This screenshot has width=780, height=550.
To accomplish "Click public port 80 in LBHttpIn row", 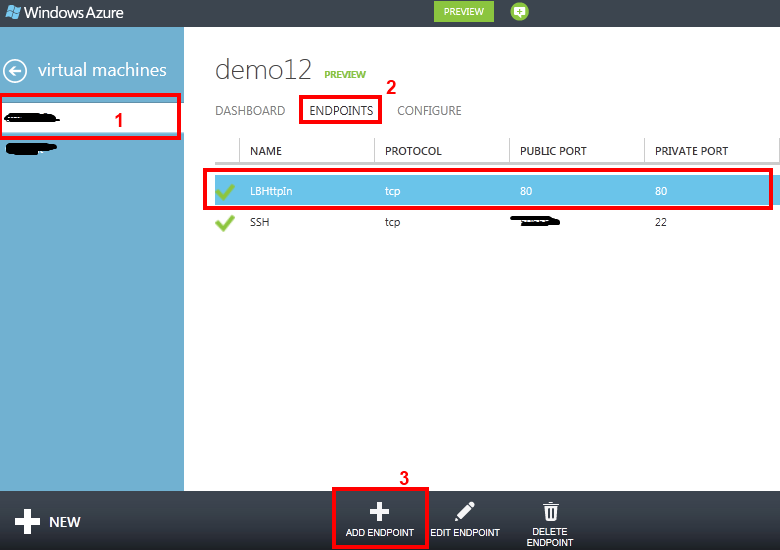I will [x=526, y=191].
